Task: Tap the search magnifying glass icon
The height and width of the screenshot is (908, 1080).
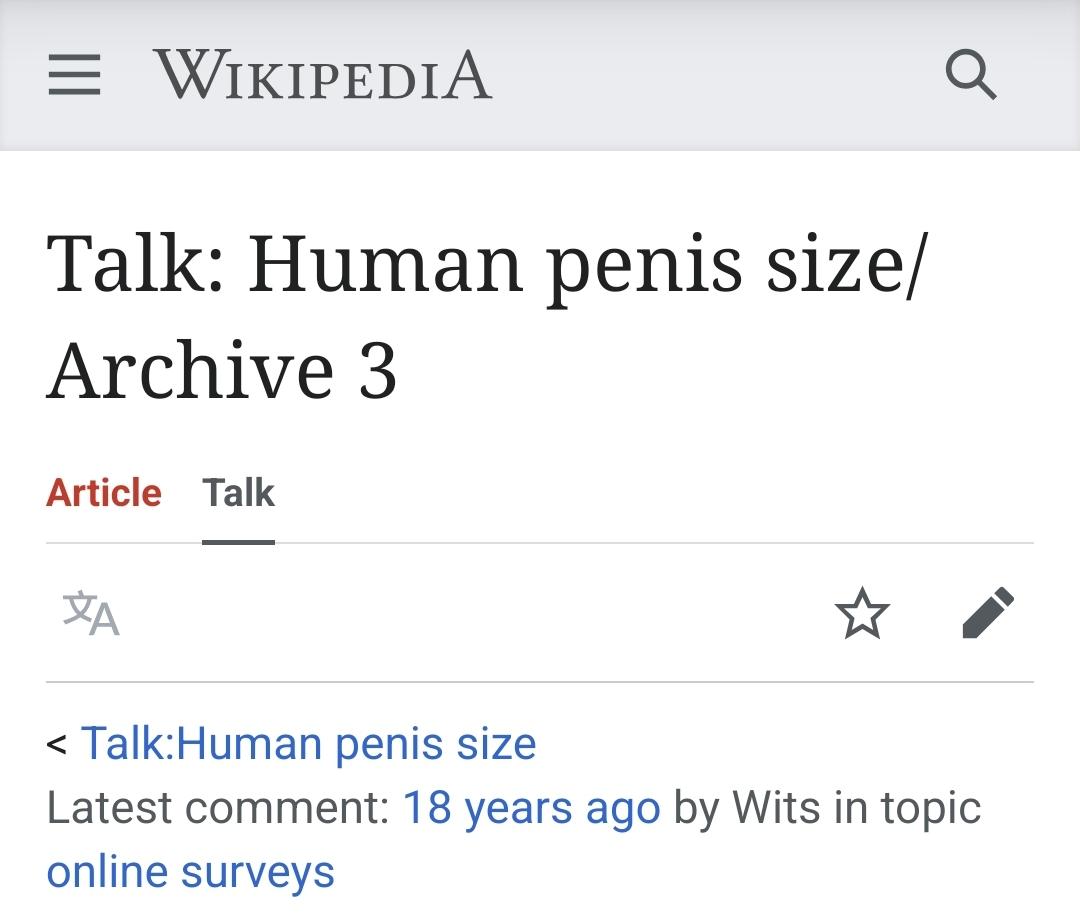Action: pos(970,75)
